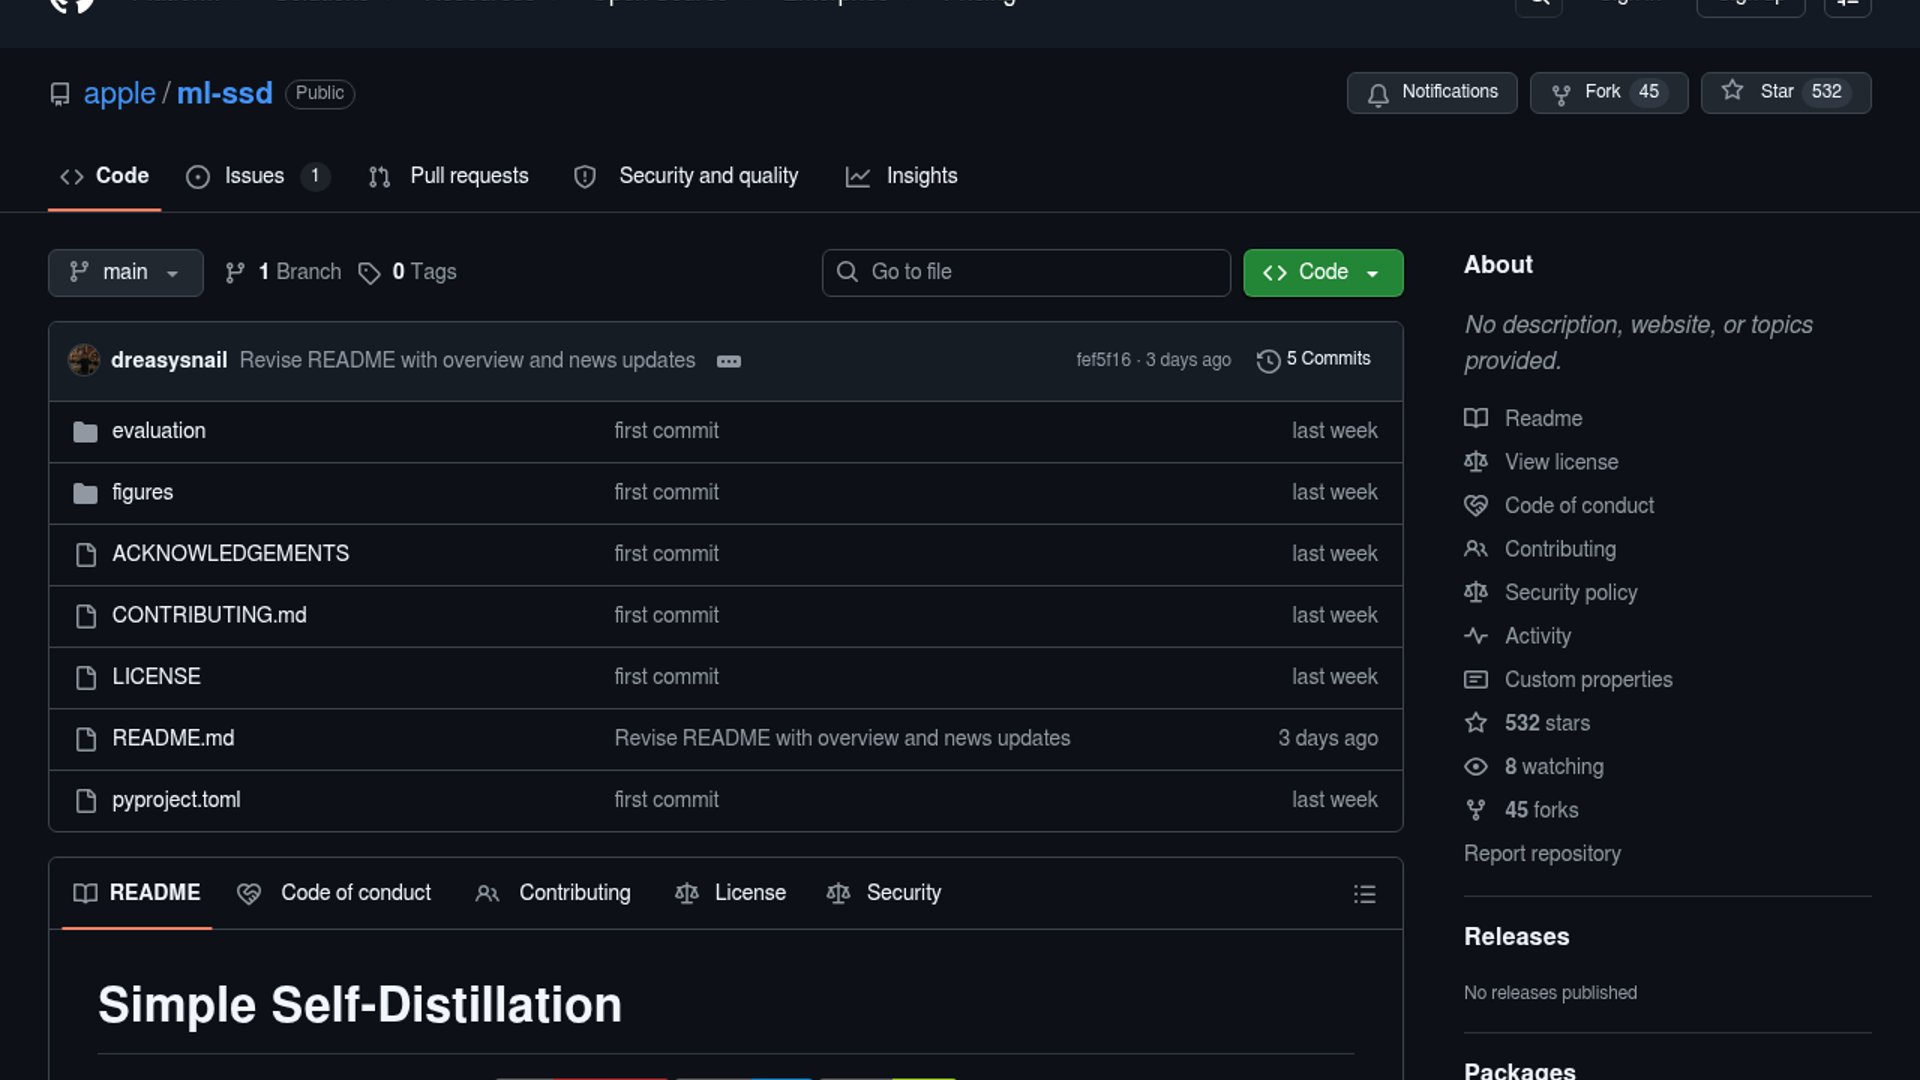1920x1080 pixels.
Task: Expand the green Code dropdown
Action: [1322, 272]
